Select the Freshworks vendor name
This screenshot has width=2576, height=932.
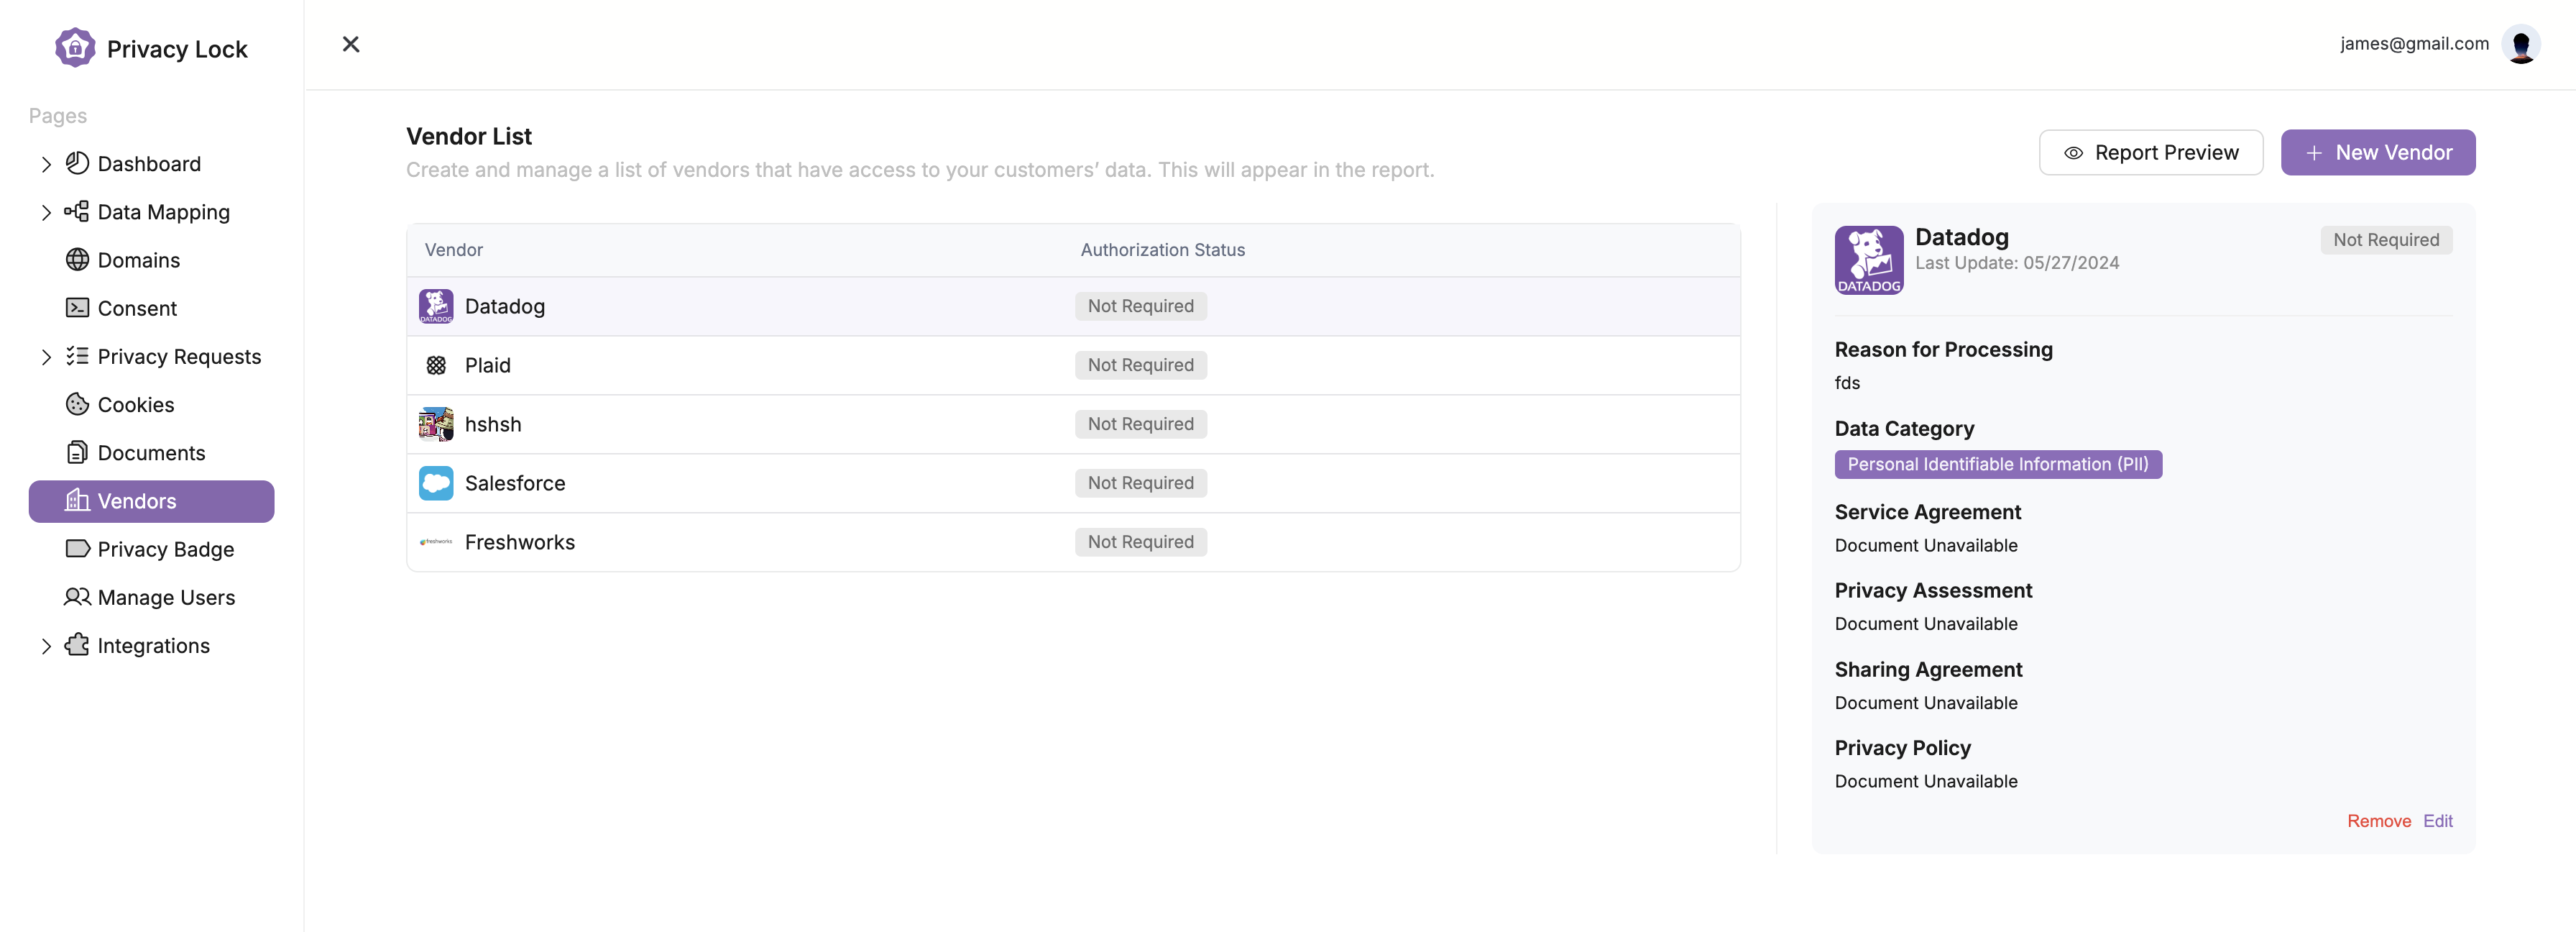click(x=520, y=542)
